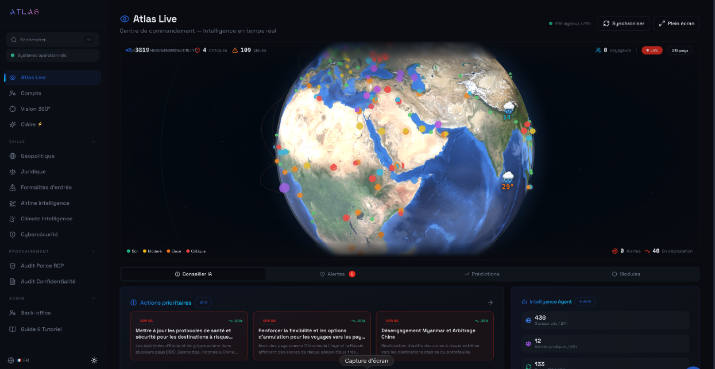Collapse the VEILLE sidebar section

[93, 142]
